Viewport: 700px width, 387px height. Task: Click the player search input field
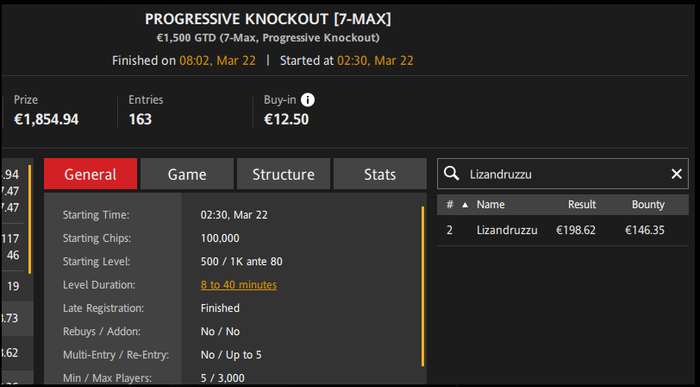pos(563,174)
